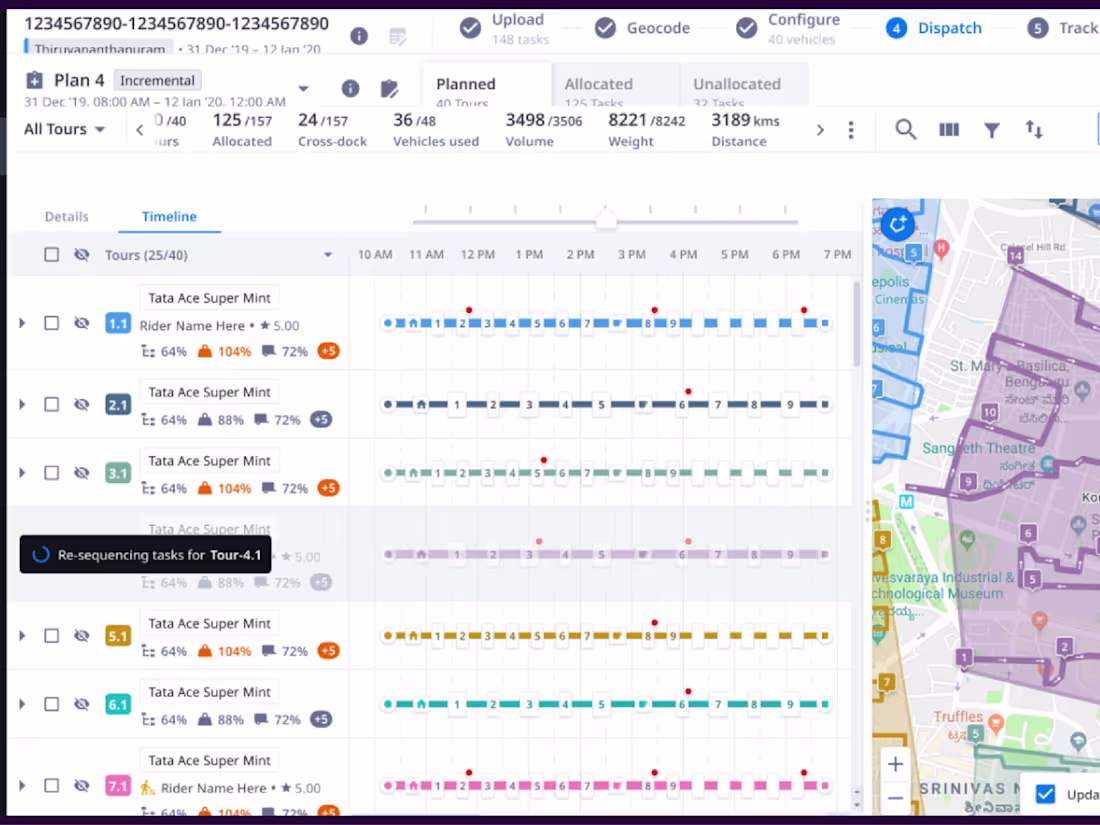Expand Tour 3.1 row details

(x=22, y=472)
